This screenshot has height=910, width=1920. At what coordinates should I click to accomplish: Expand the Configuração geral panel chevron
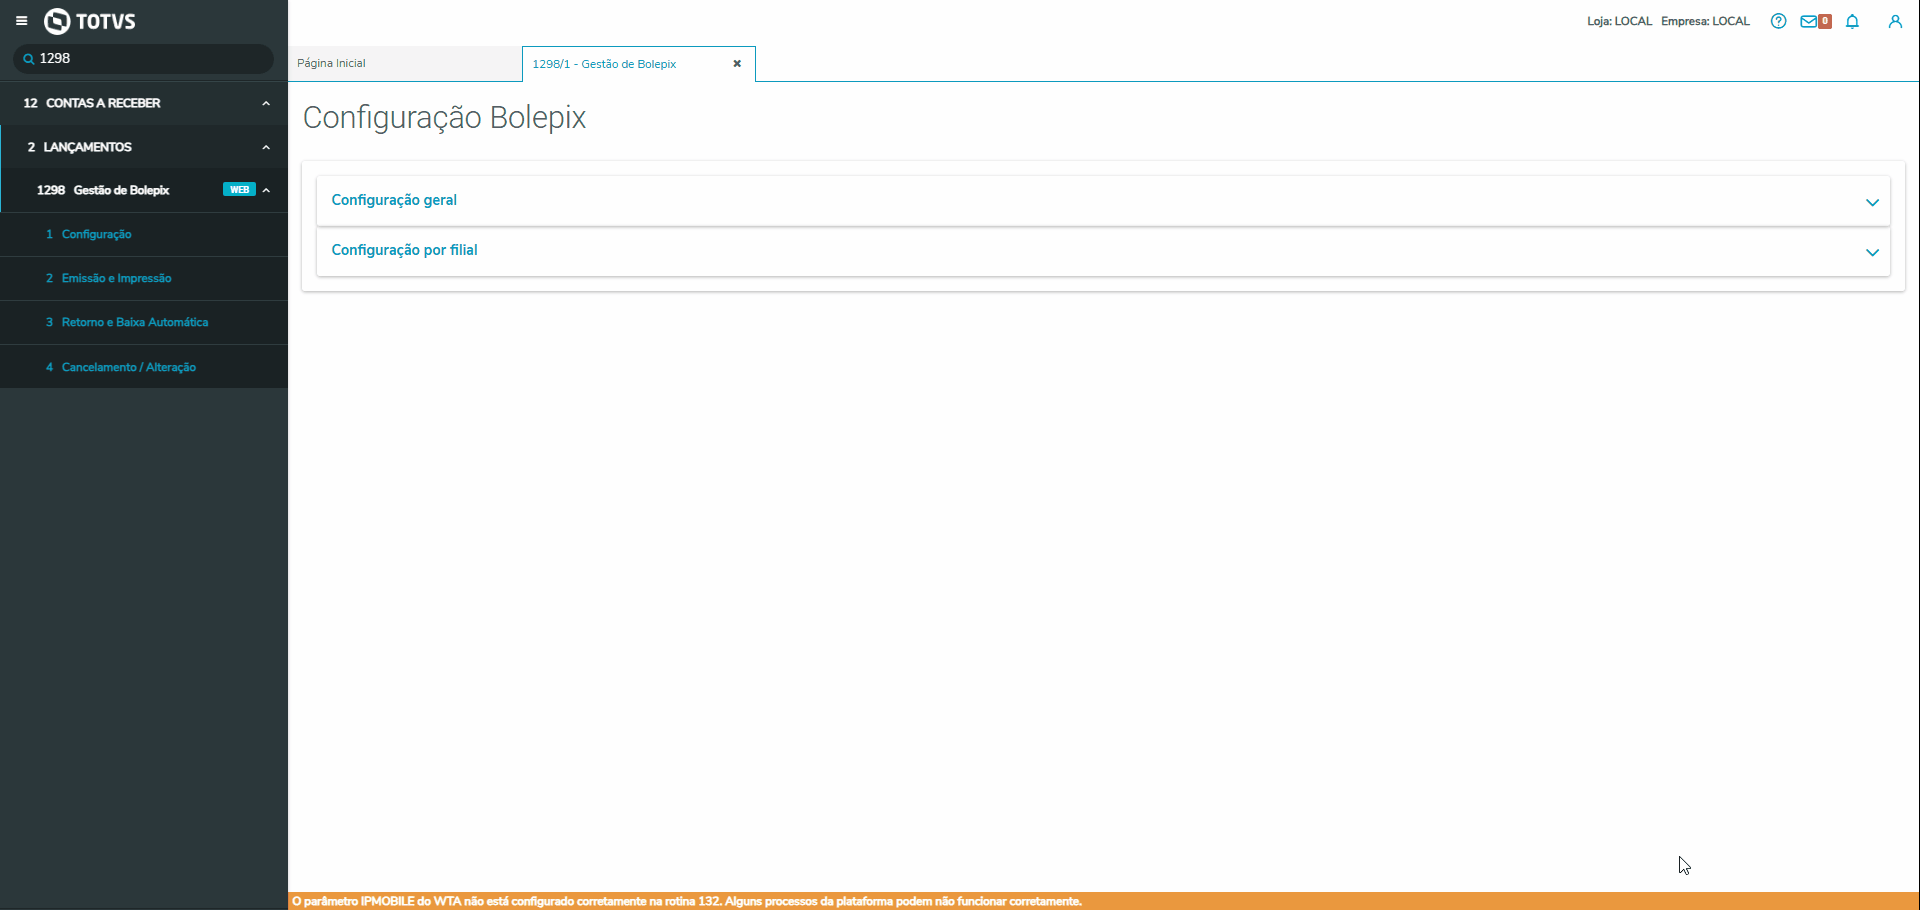[x=1872, y=202]
